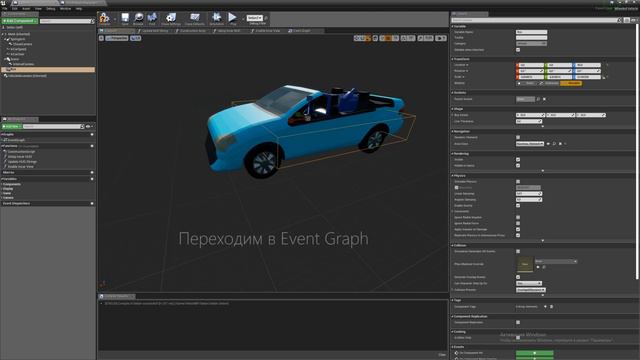
Task: Open Class Defaults from the toolbar
Action: click(195, 18)
